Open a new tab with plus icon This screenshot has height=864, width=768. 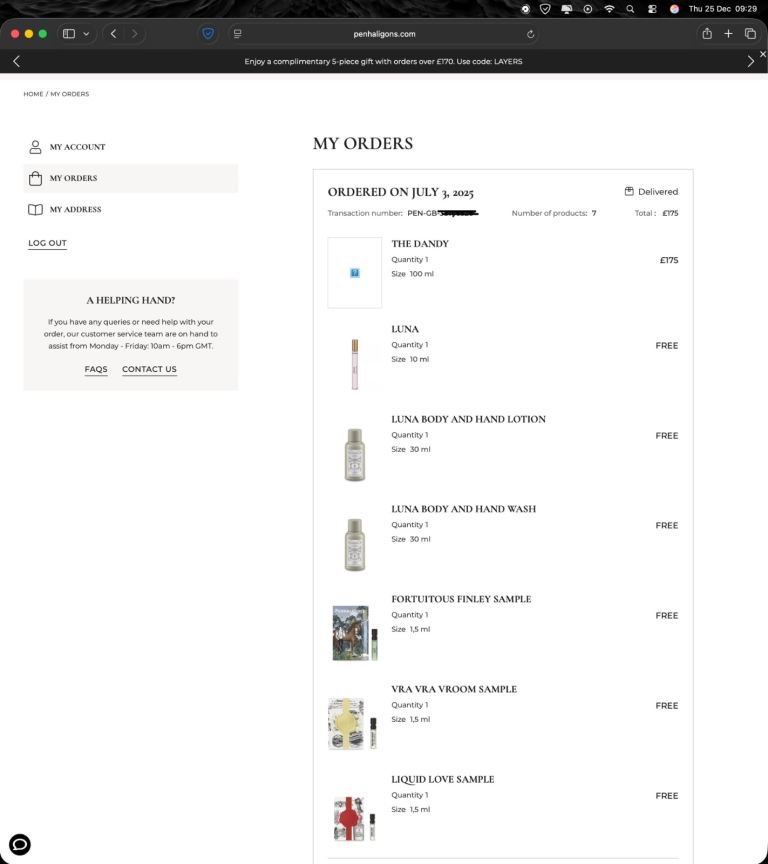tap(728, 33)
